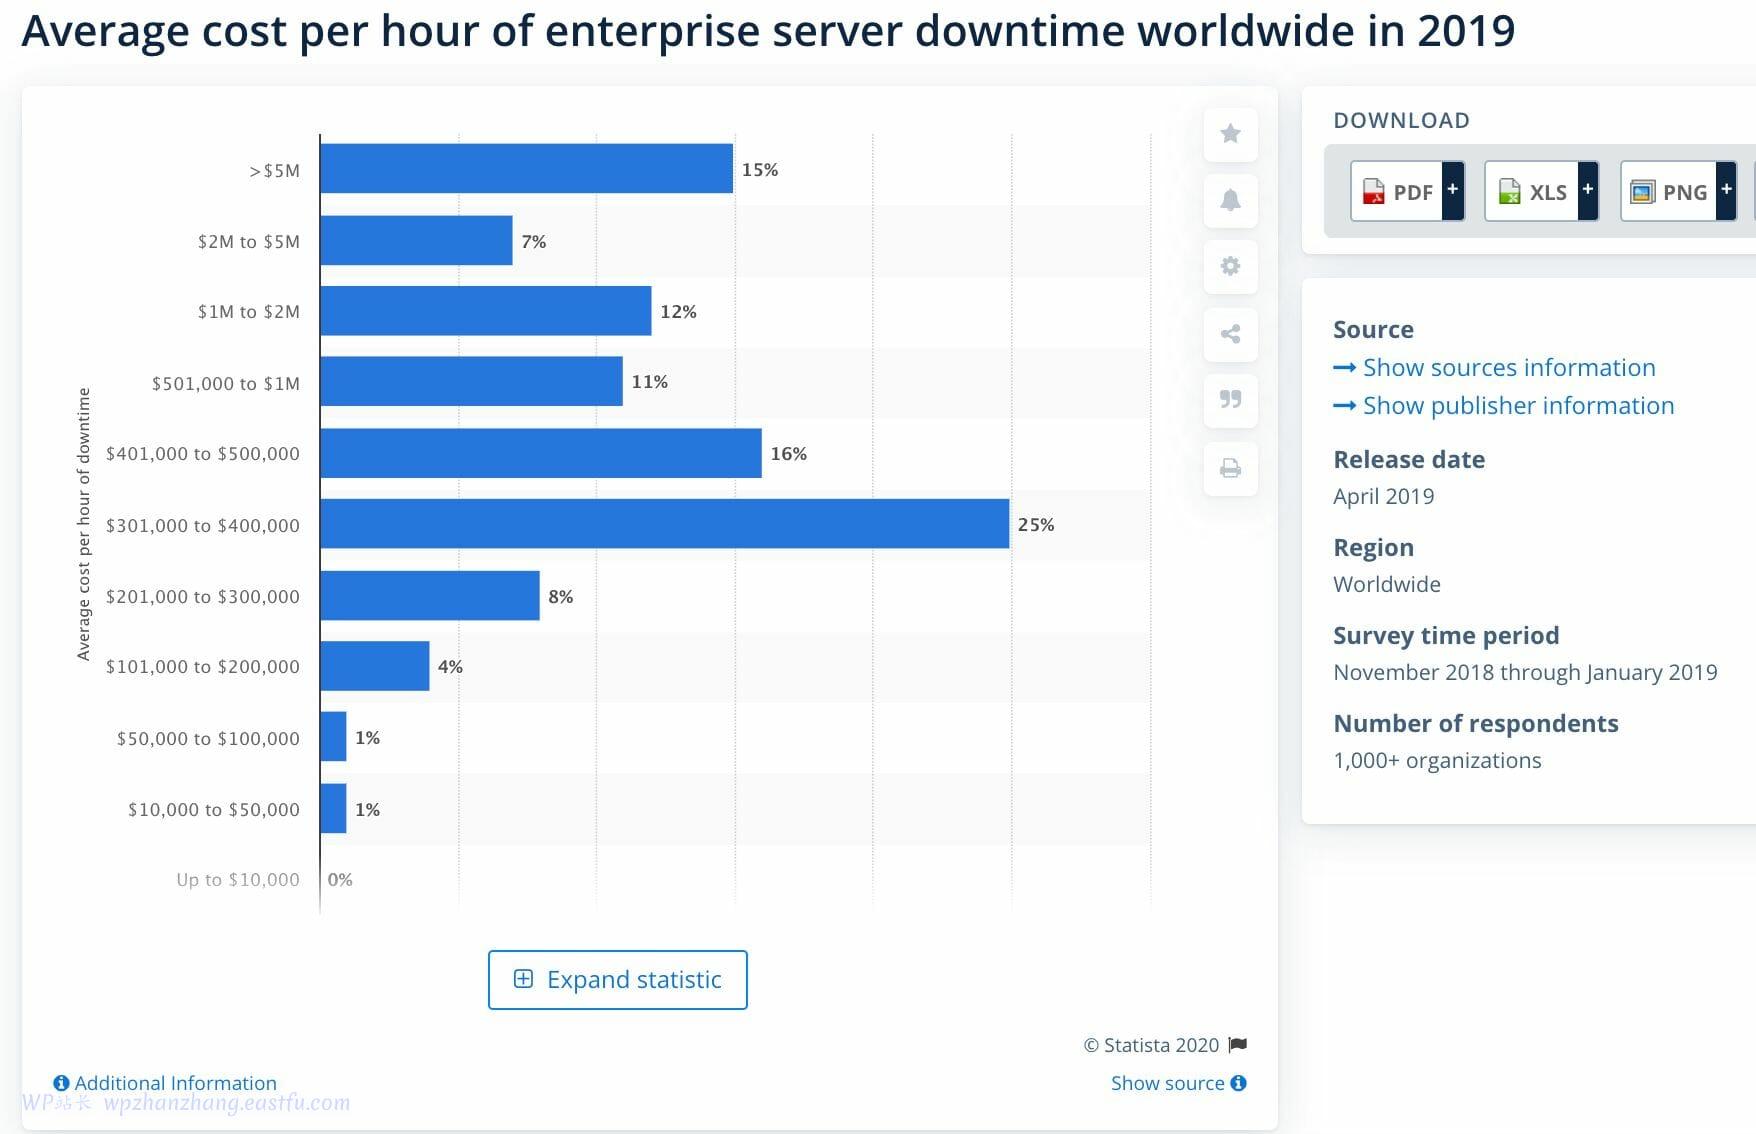Image resolution: width=1756 pixels, height=1134 pixels.
Task: Click the 'April 2019' release date text
Action: point(1383,497)
